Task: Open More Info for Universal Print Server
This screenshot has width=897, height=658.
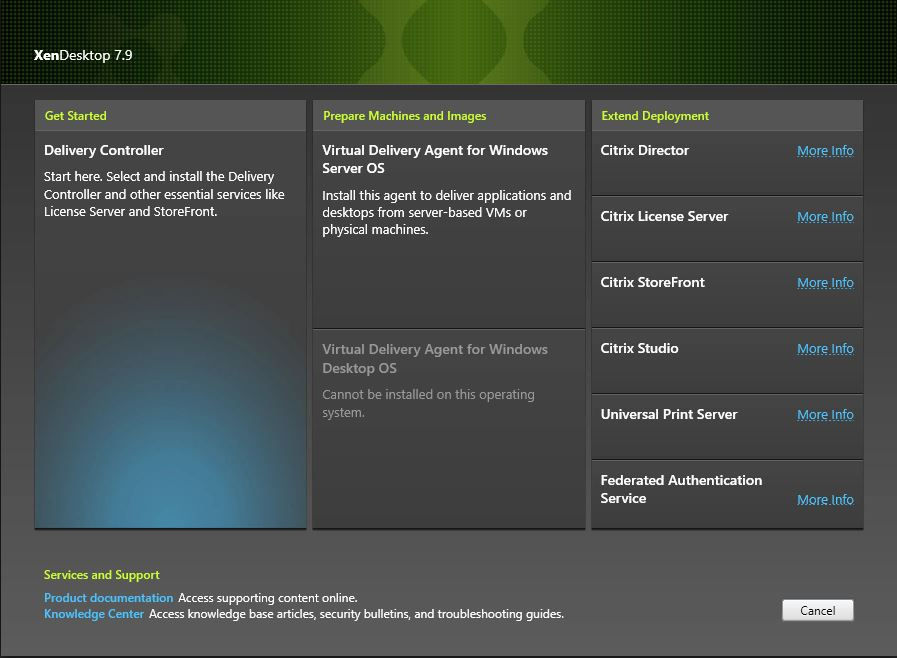Action: (825, 414)
